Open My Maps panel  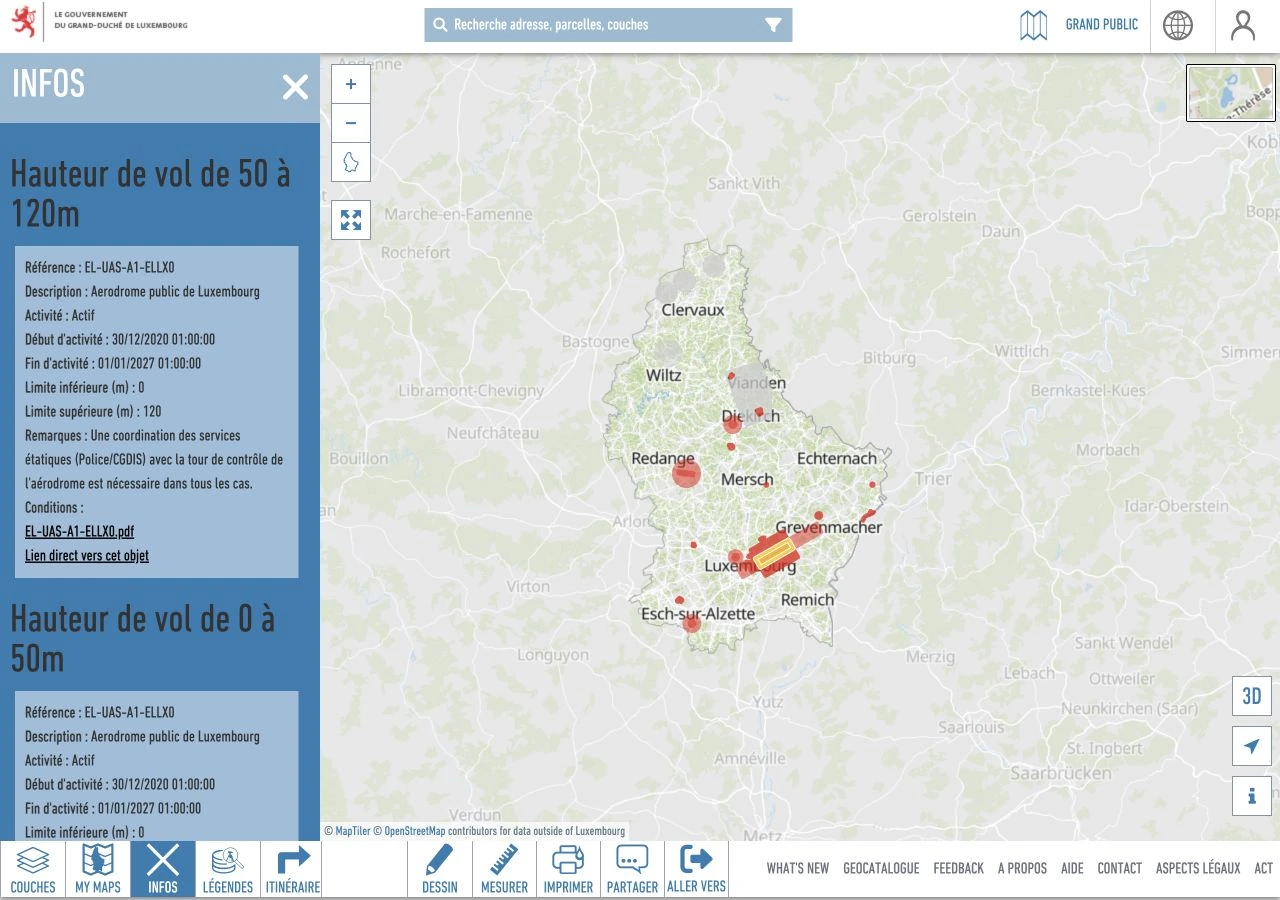[98, 869]
